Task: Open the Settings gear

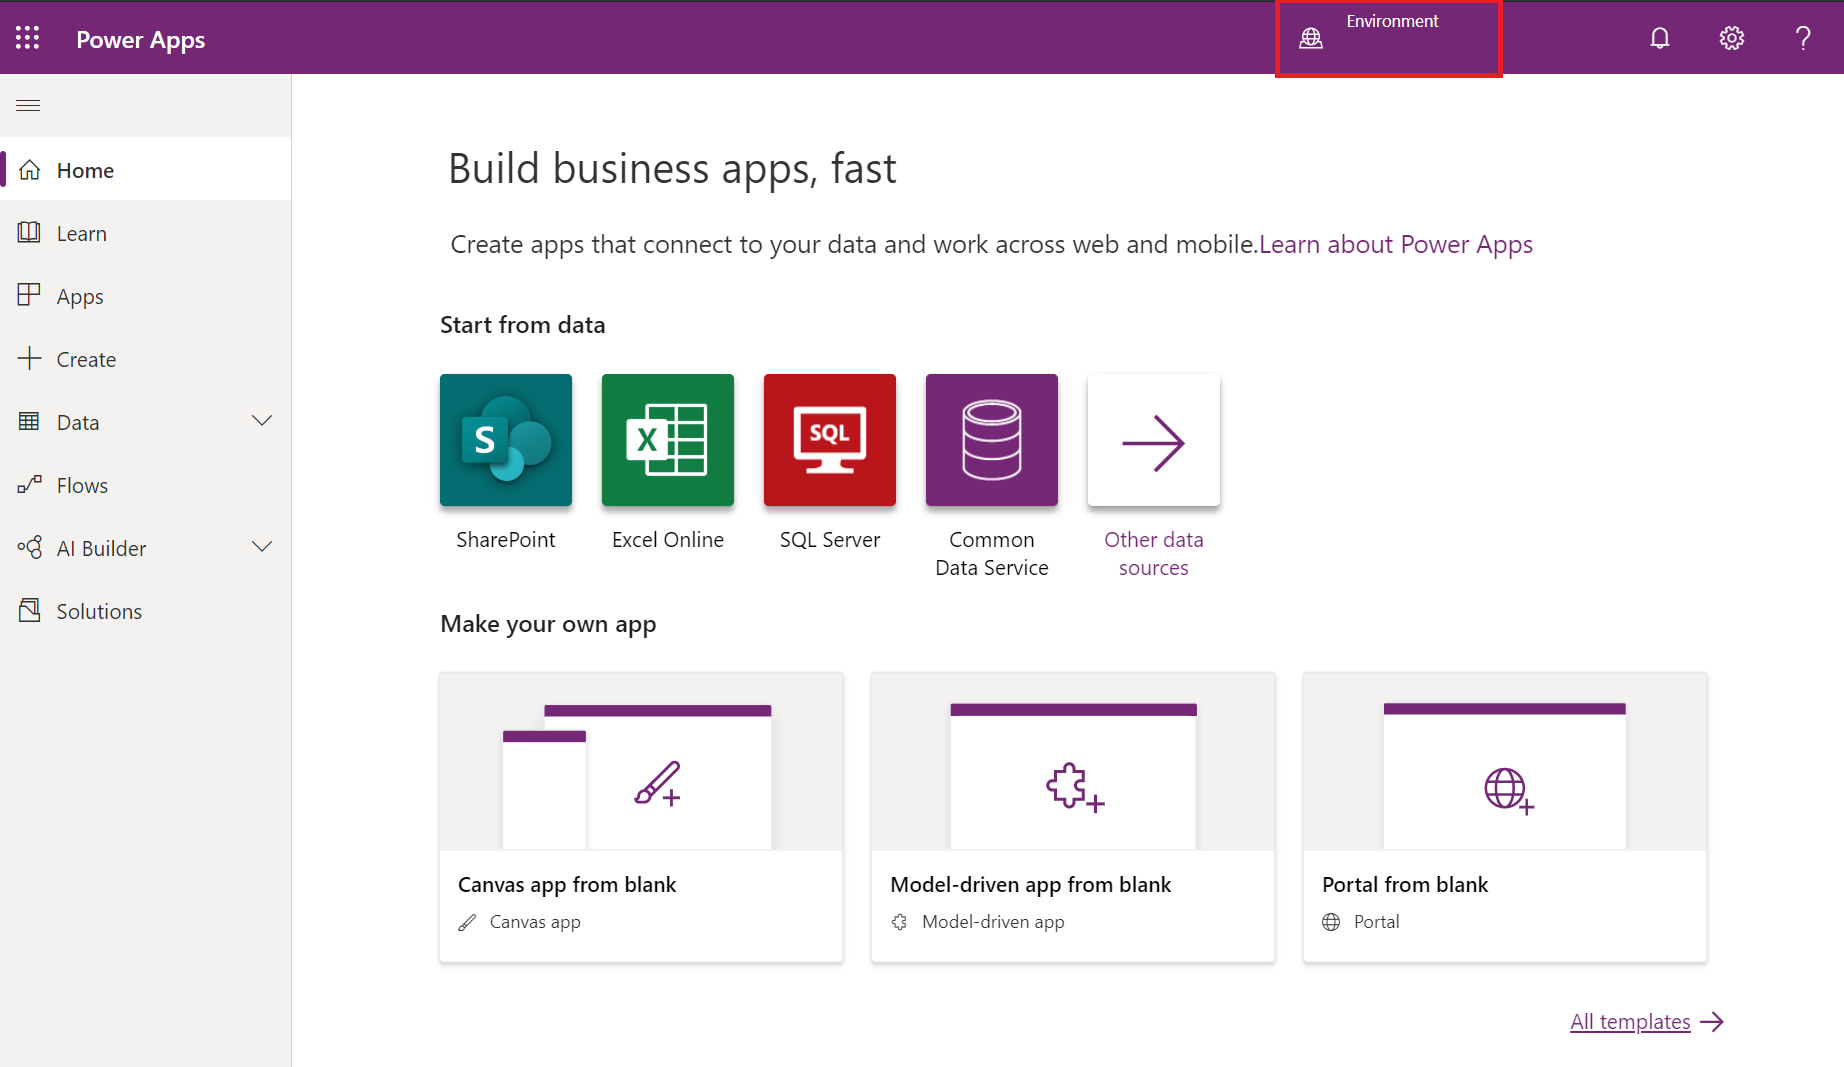Action: point(1732,38)
